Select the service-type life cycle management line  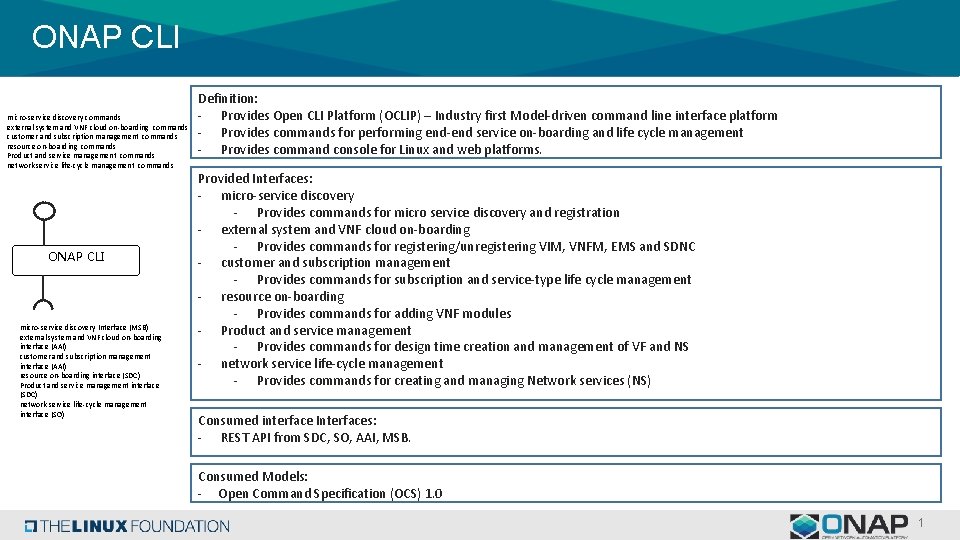tap(474, 280)
